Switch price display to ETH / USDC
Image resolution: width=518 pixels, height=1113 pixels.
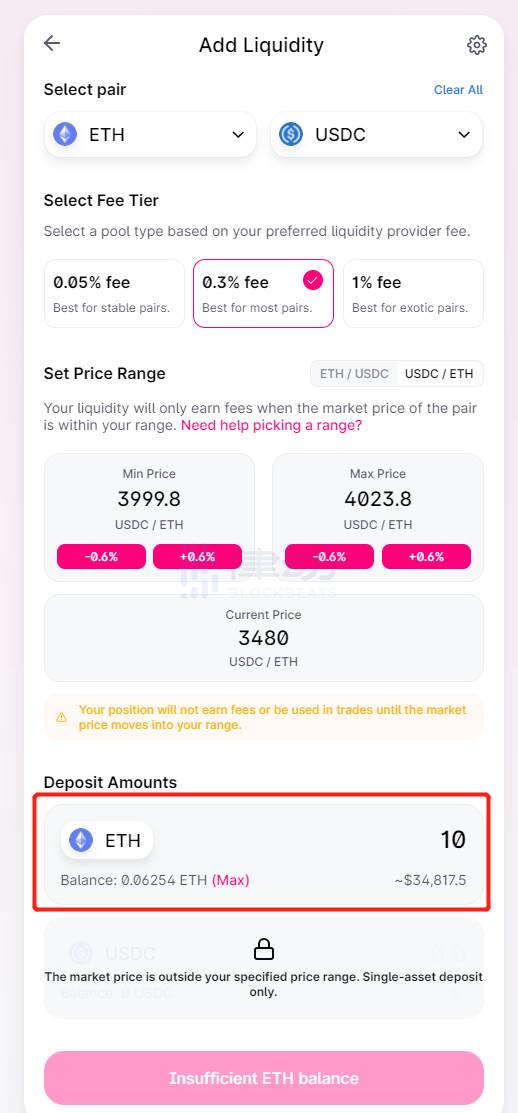coord(354,373)
